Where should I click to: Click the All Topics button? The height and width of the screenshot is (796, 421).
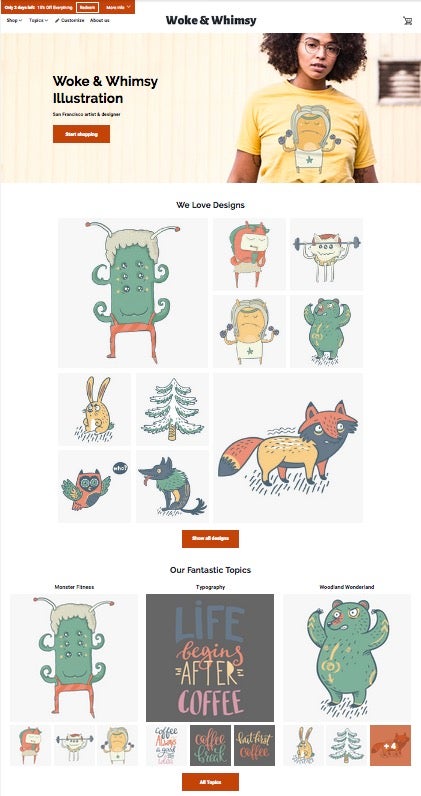(x=210, y=782)
